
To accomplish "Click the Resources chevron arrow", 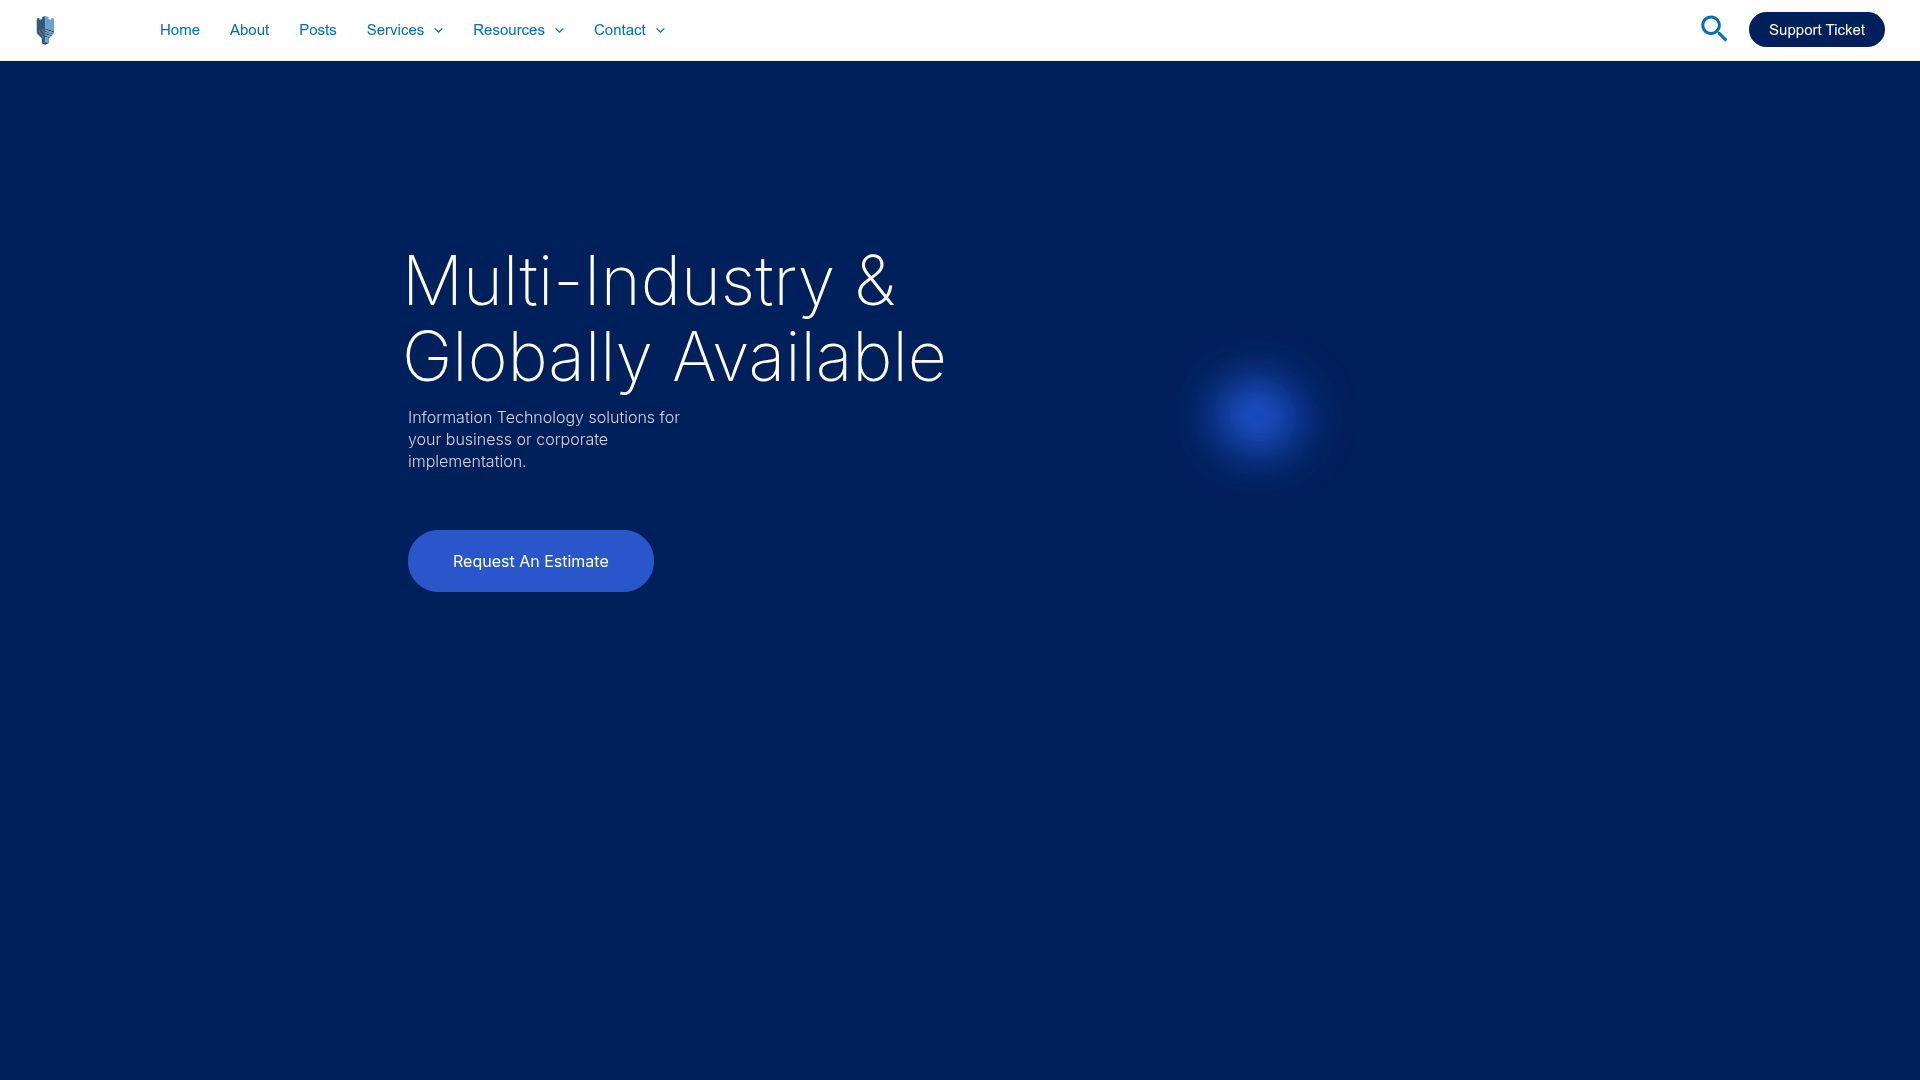I will click(559, 31).
